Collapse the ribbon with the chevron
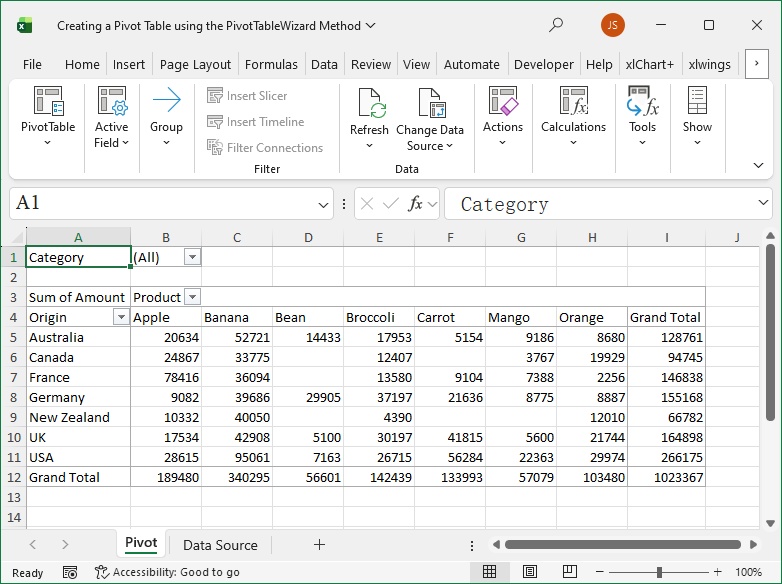 click(758, 166)
